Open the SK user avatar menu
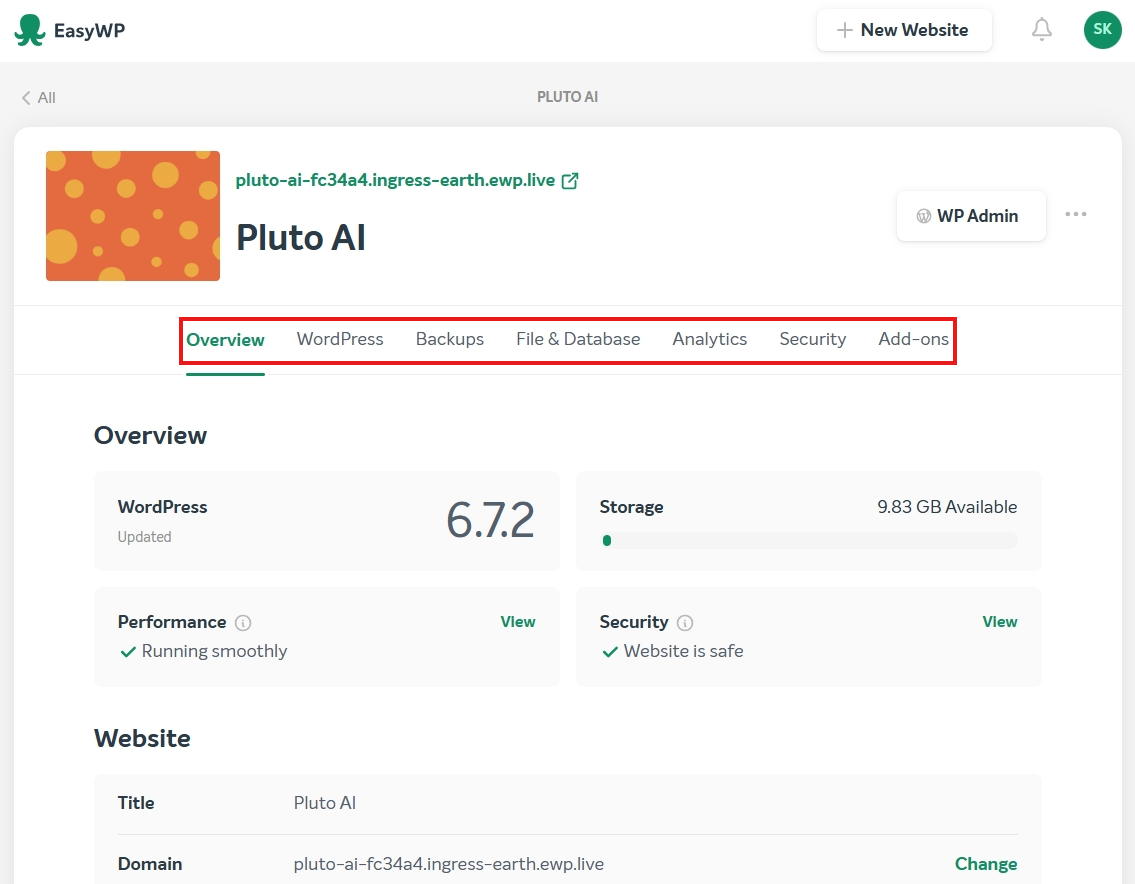This screenshot has width=1135, height=884. (1102, 30)
